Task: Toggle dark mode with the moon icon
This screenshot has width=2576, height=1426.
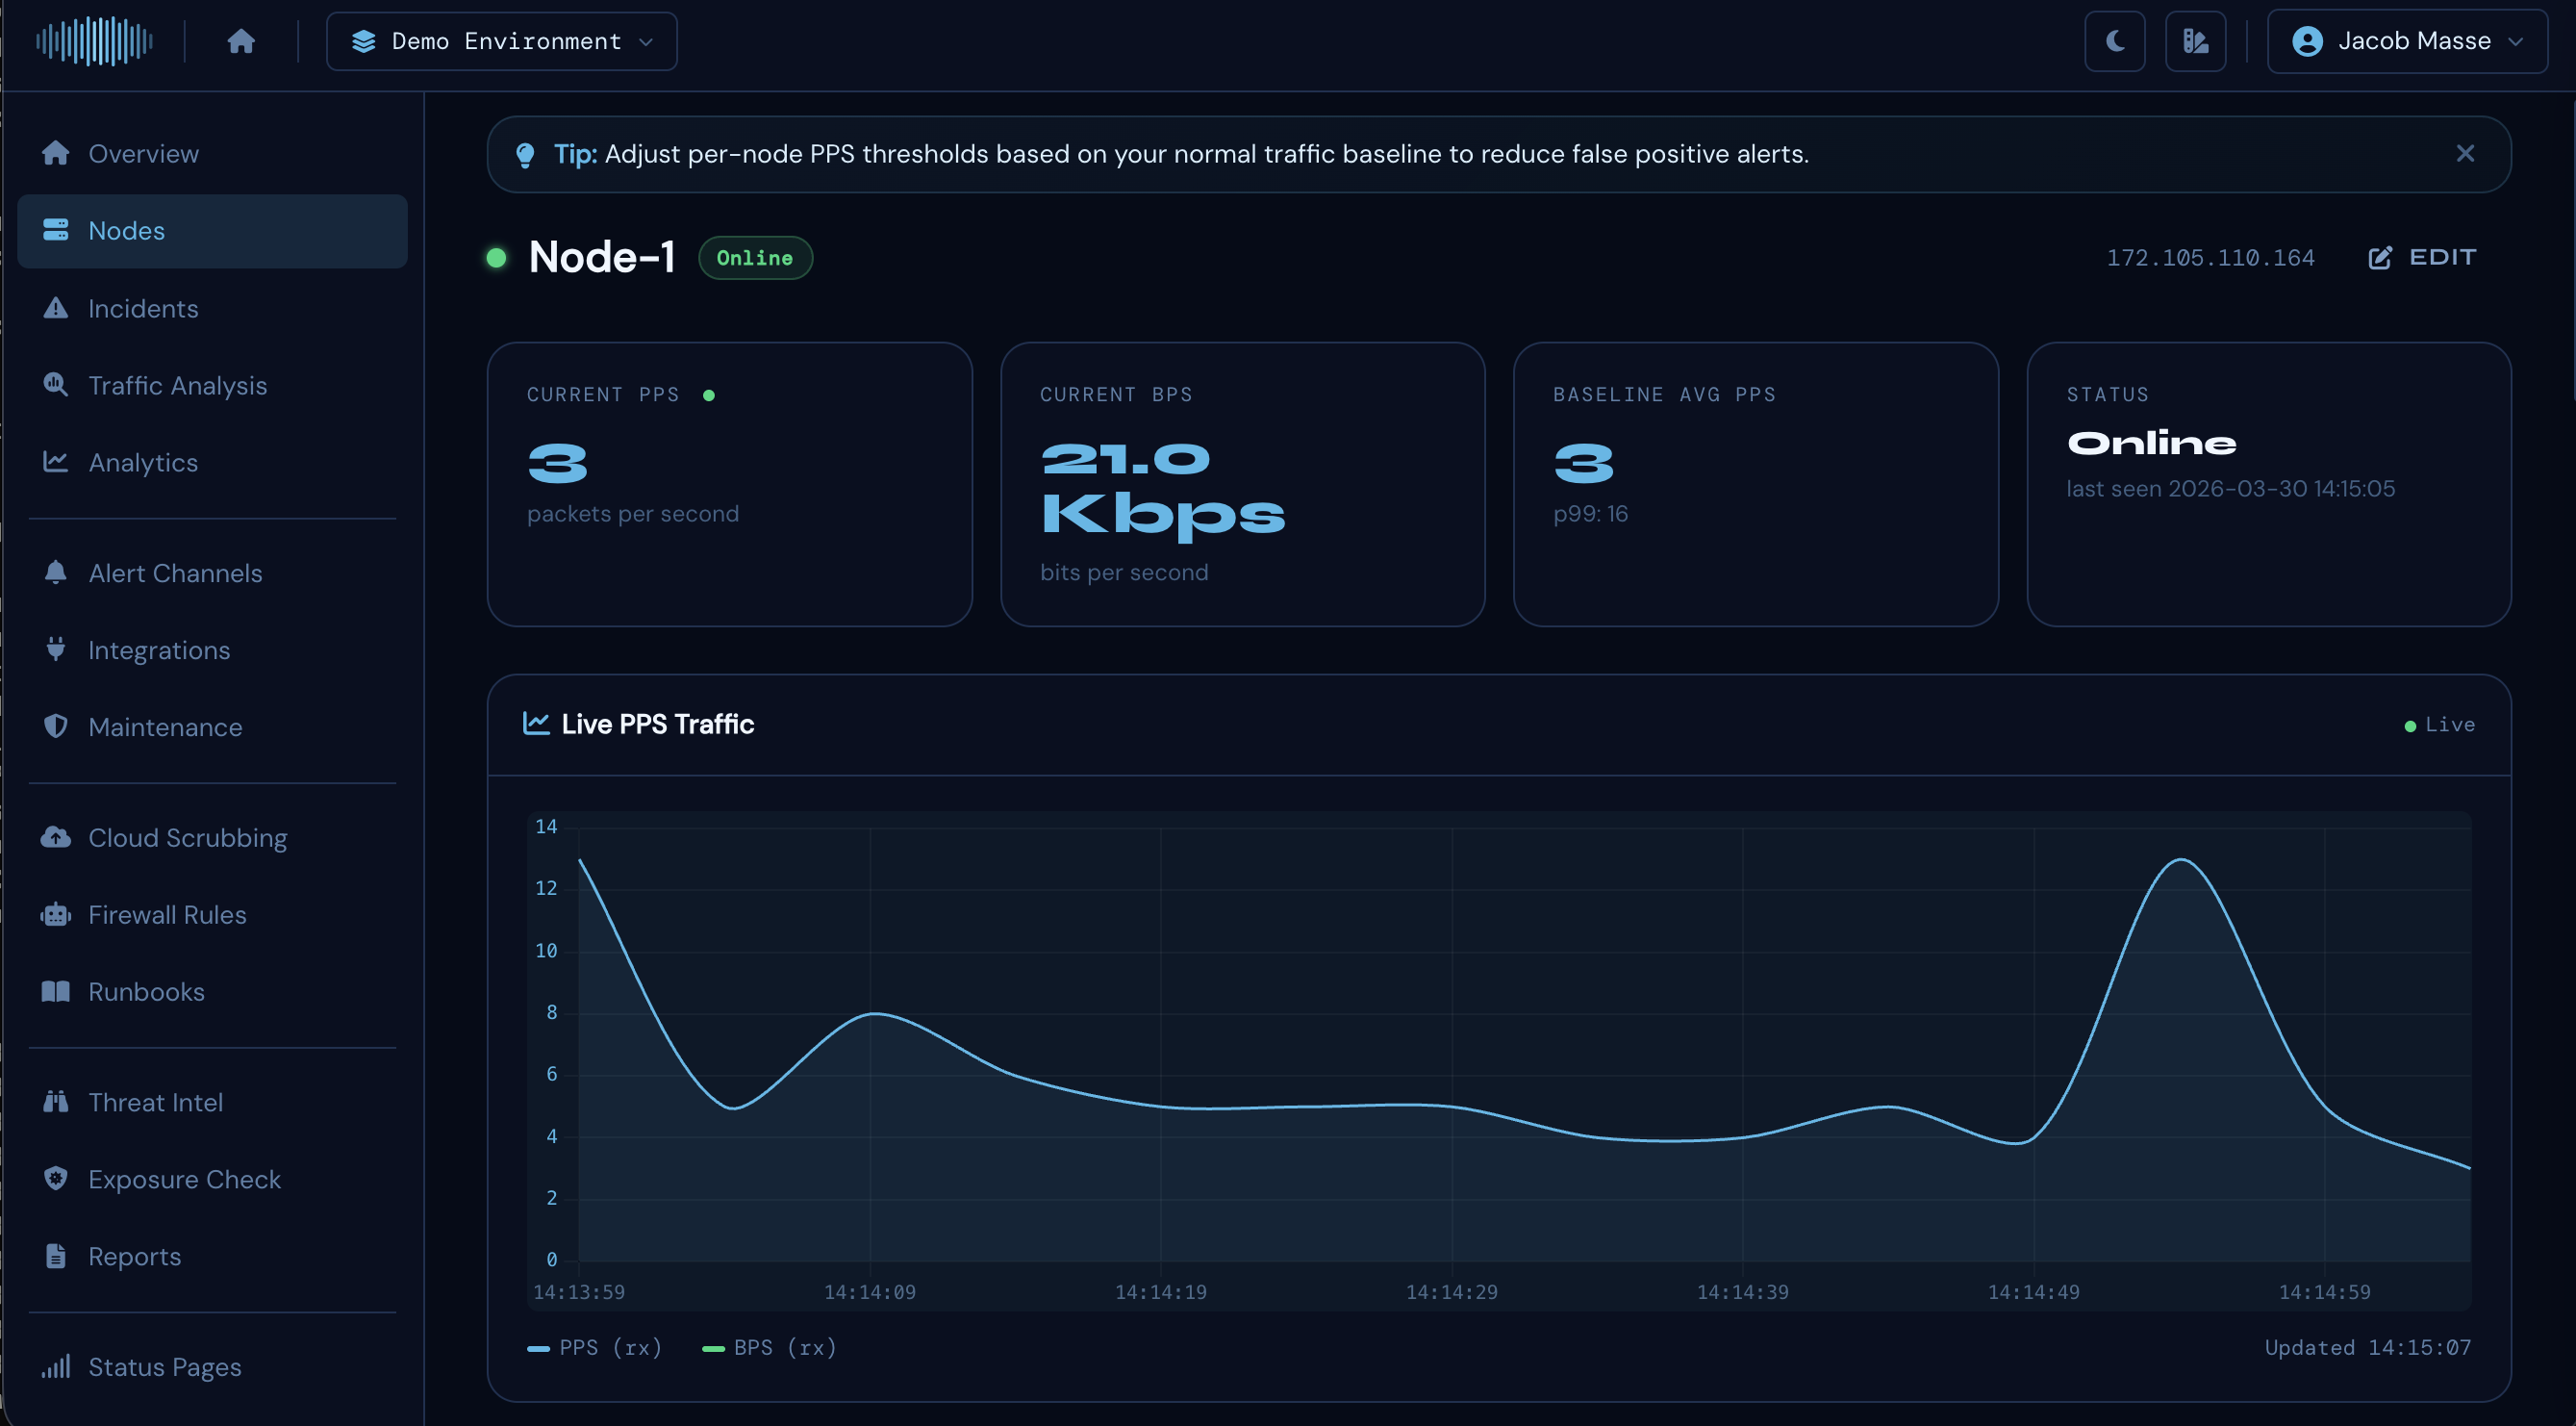Action: [2115, 41]
